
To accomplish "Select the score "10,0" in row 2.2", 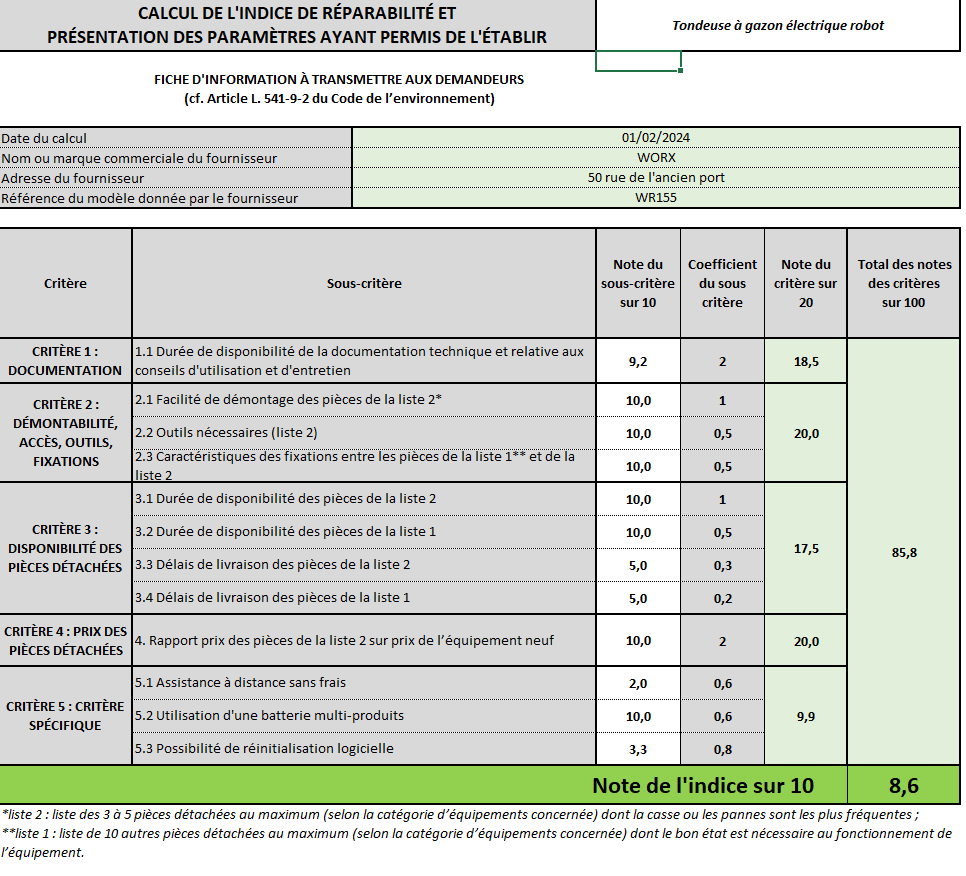I will coord(638,434).
